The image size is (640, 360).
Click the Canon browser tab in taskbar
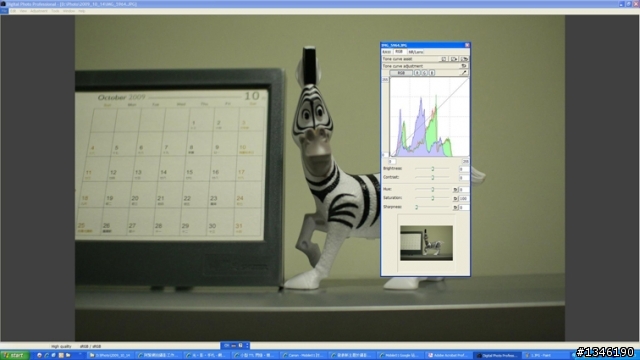coord(304,356)
